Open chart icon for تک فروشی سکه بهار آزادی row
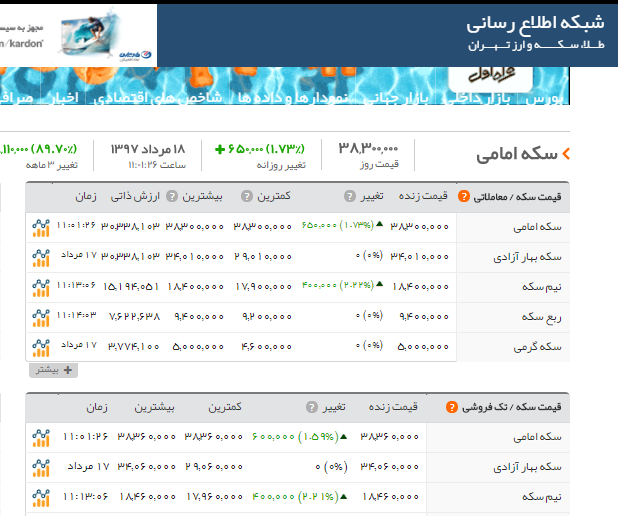Image resolution: width=618 pixels, height=516 pixels. point(41,468)
